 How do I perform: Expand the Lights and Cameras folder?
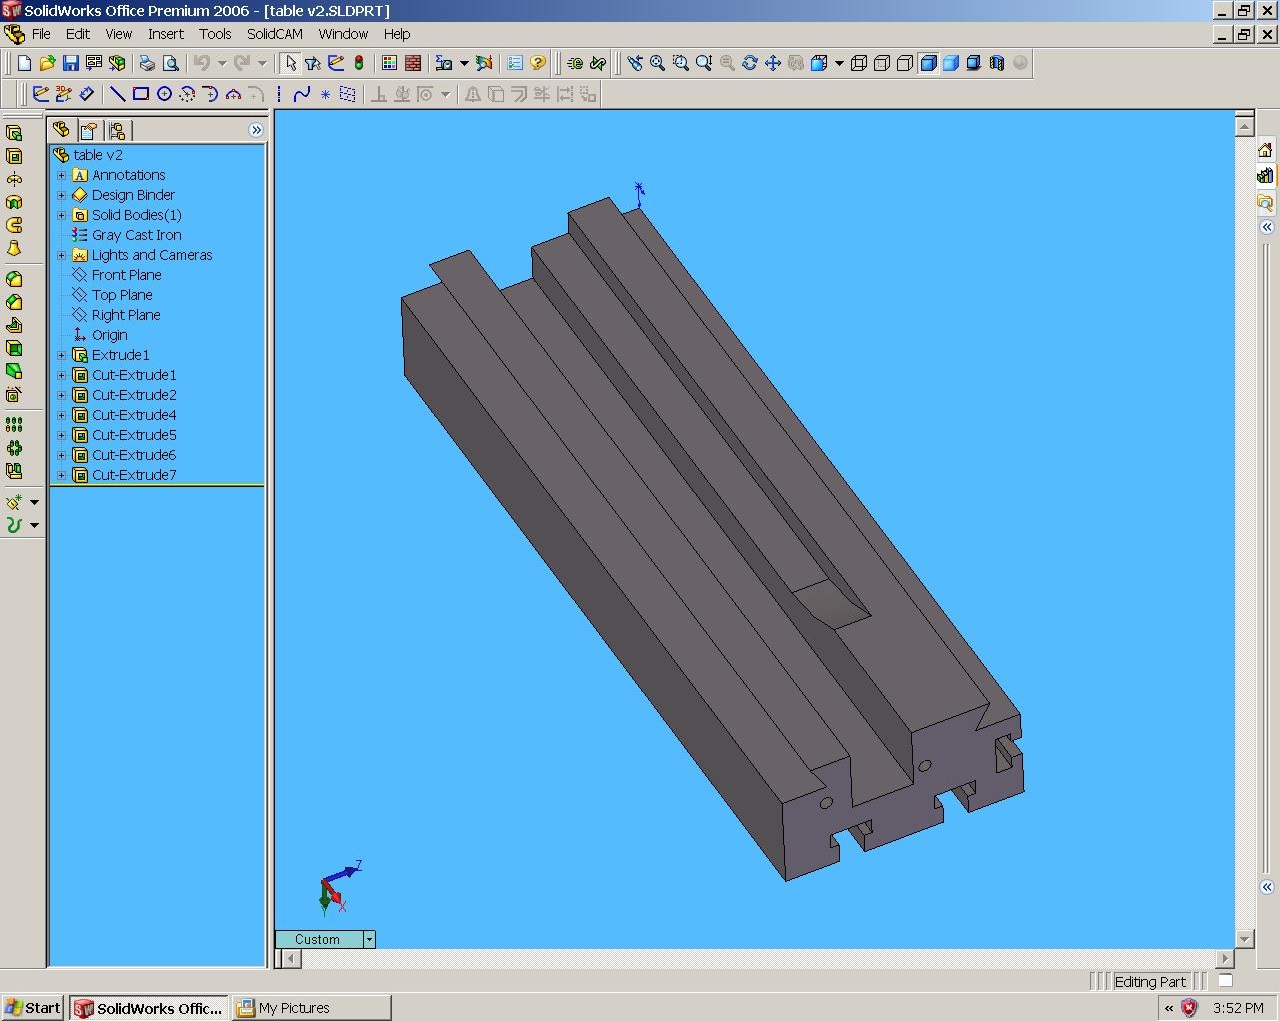[61, 255]
